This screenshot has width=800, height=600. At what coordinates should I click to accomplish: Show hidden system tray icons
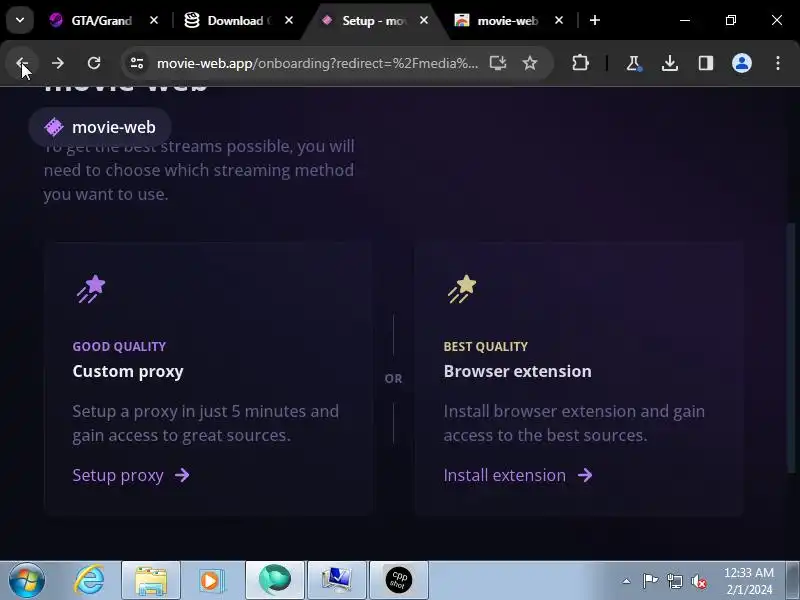pyautogui.click(x=626, y=581)
